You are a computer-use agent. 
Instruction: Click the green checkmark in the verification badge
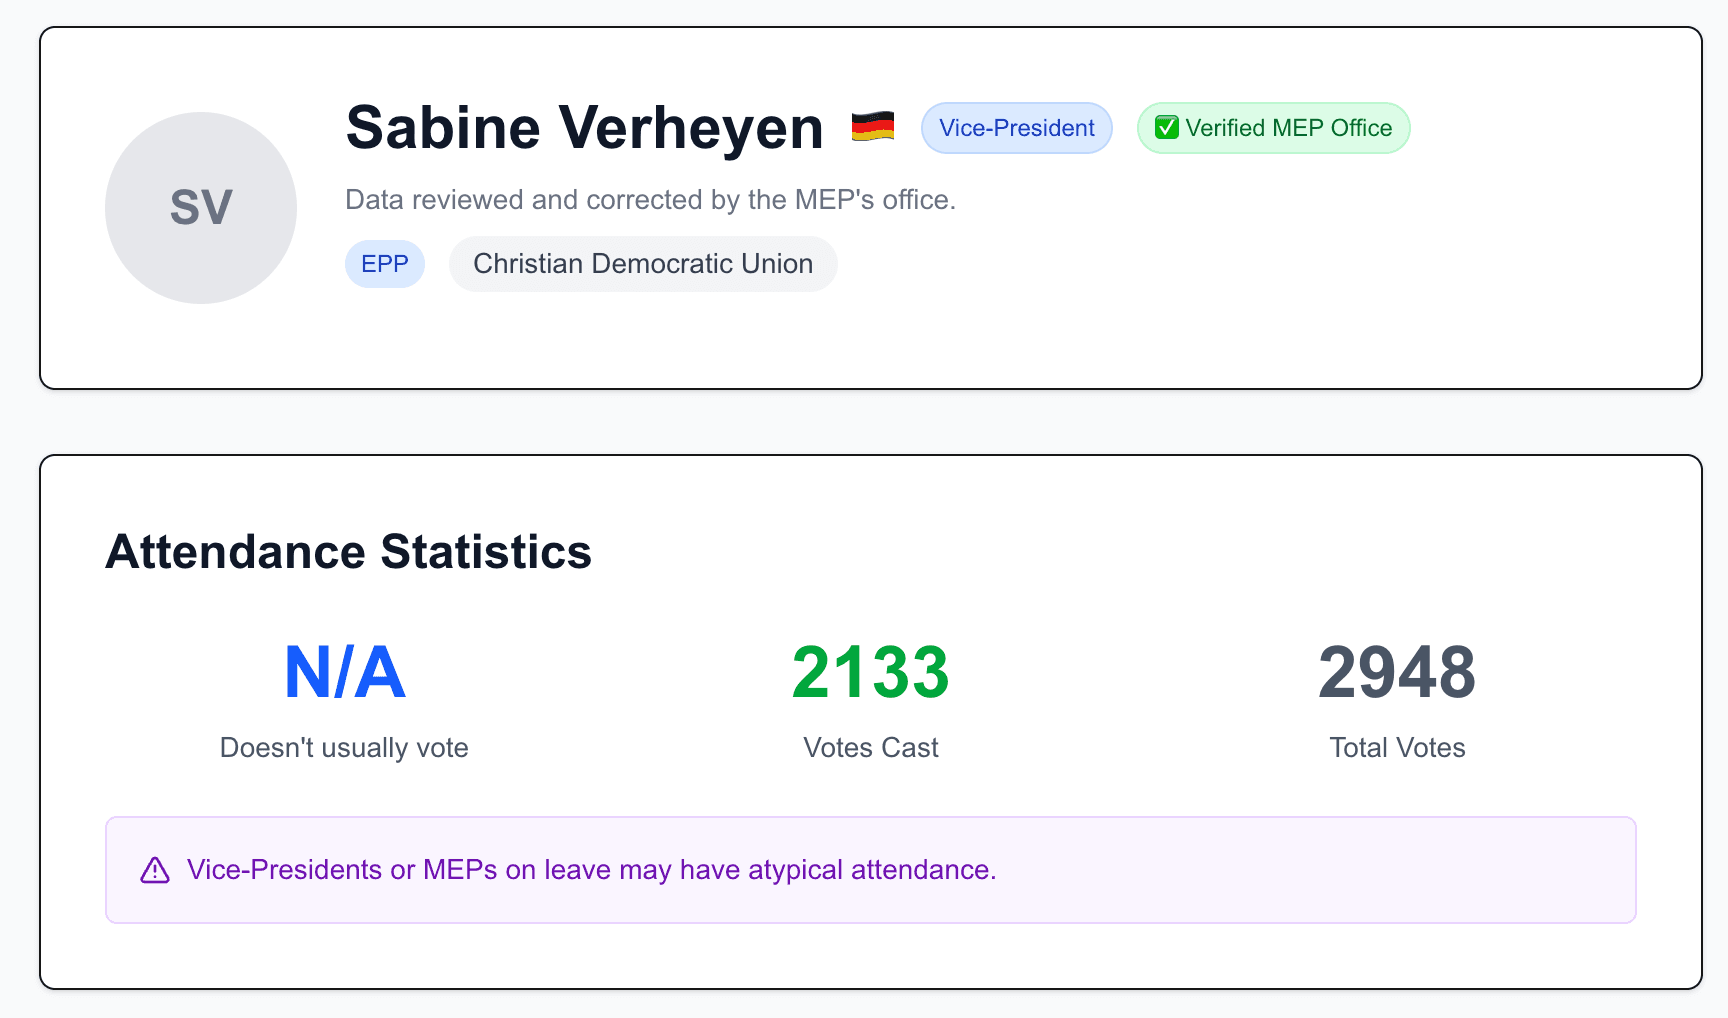point(1166,128)
